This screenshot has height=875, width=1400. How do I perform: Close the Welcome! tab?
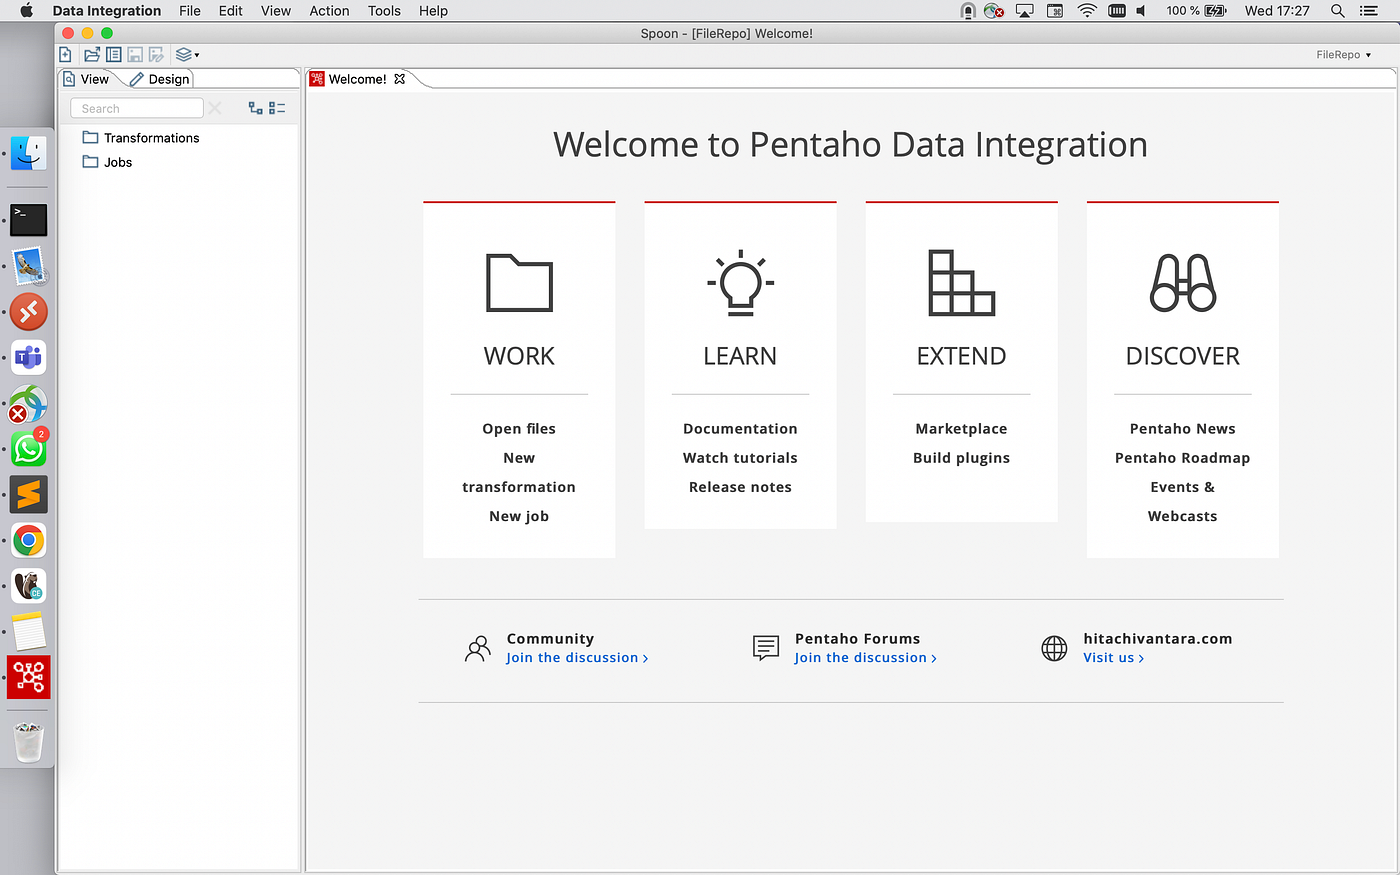tap(400, 78)
